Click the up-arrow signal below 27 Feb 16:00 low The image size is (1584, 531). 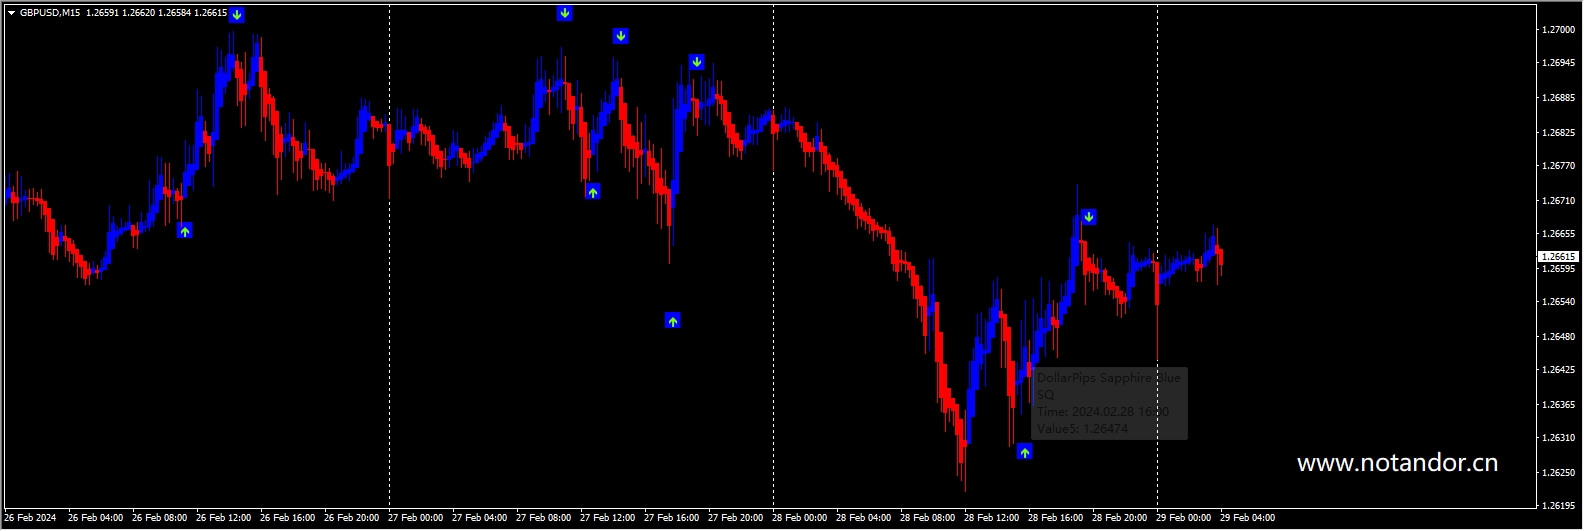pyautogui.click(x=673, y=321)
